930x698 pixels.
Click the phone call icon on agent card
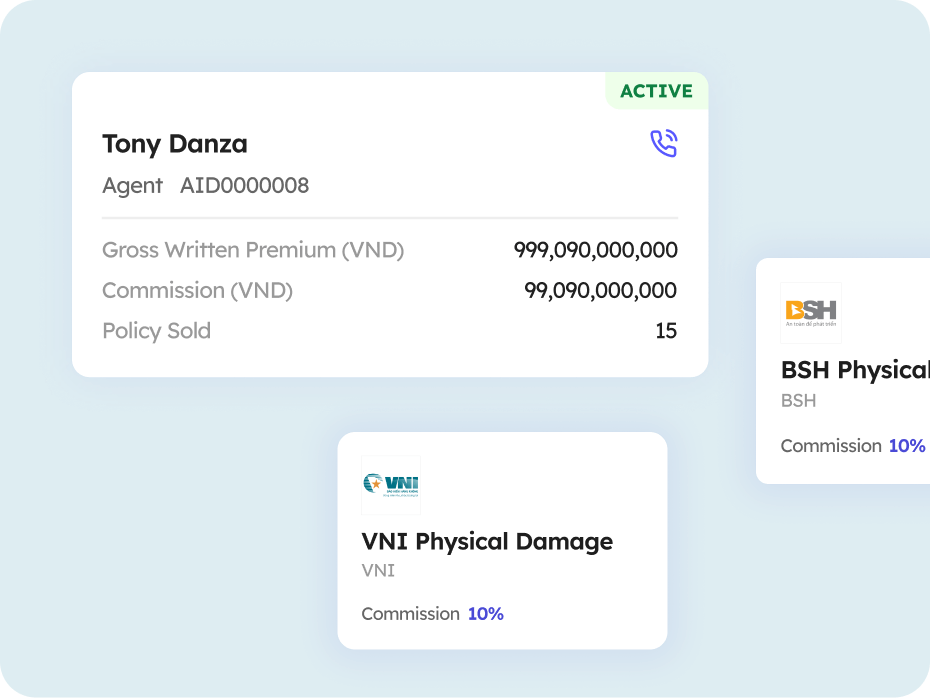(x=663, y=144)
